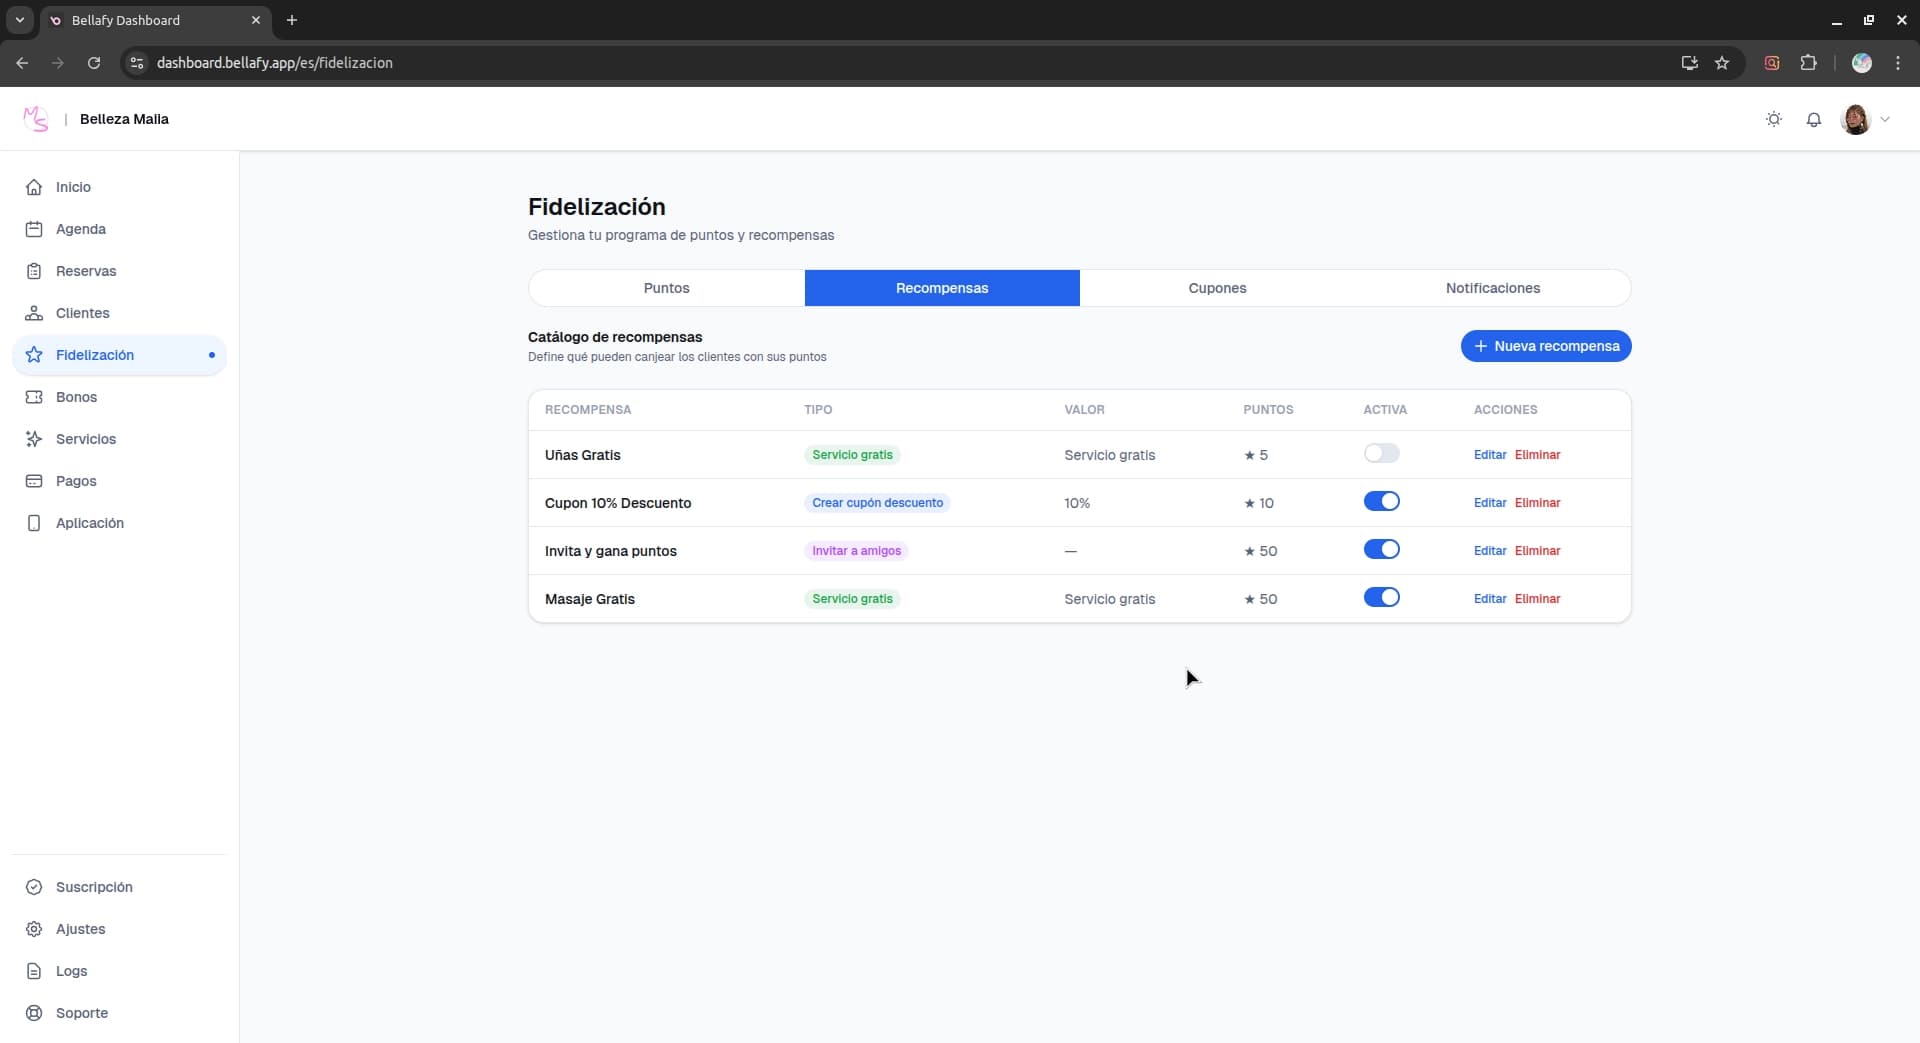Open Pagos via the card icon
Viewport: 1920px width, 1043px height.
[x=34, y=481]
